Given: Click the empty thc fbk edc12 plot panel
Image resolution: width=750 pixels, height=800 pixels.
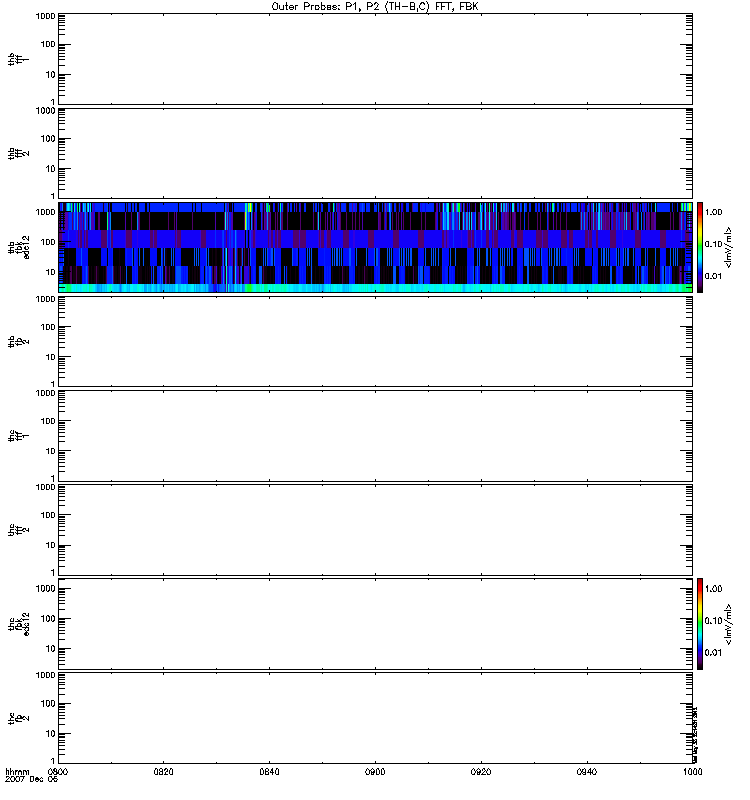Looking at the screenshot, I should [x=375, y=623].
